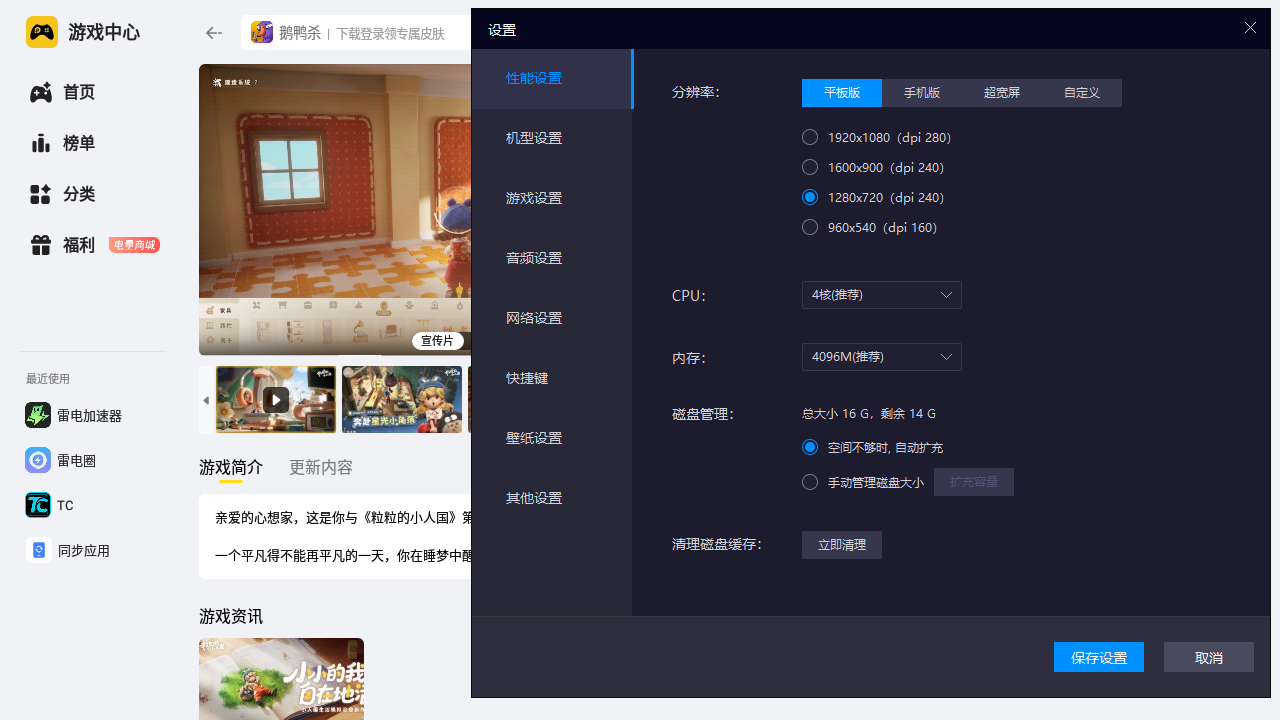The height and width of the screenshot is (720, 1280).
Task: Click the TC app icon
Action: (38, 506)
